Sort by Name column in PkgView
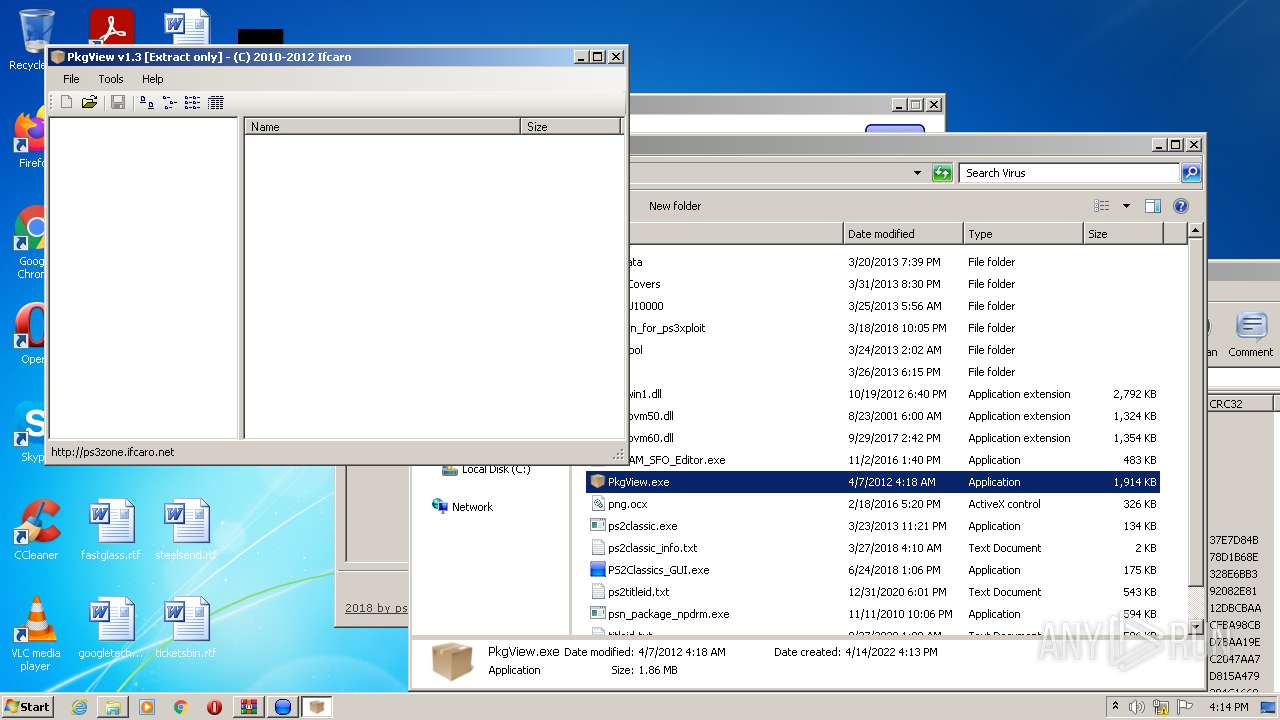 pos(382,126)
